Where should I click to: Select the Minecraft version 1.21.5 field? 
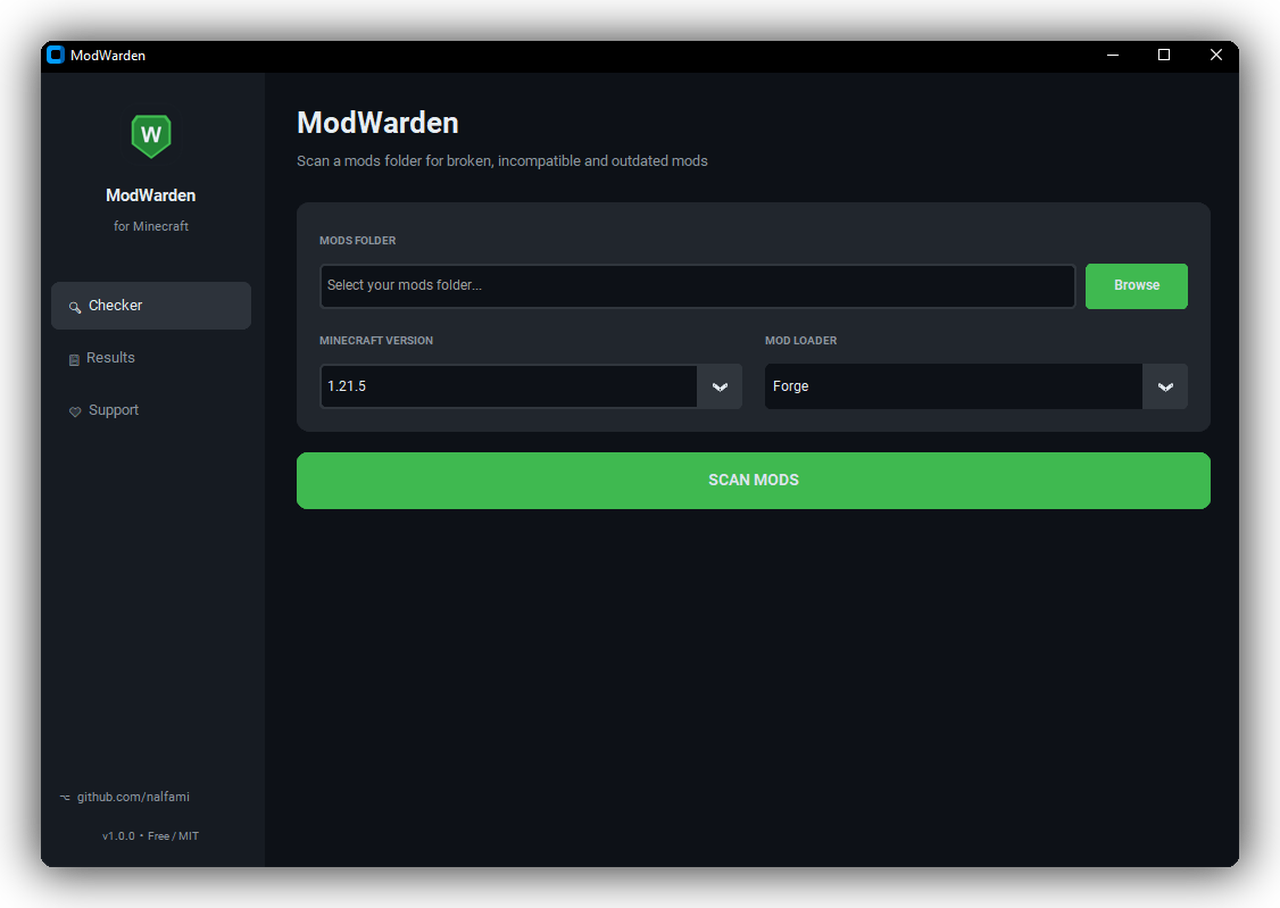coord(509,386)
